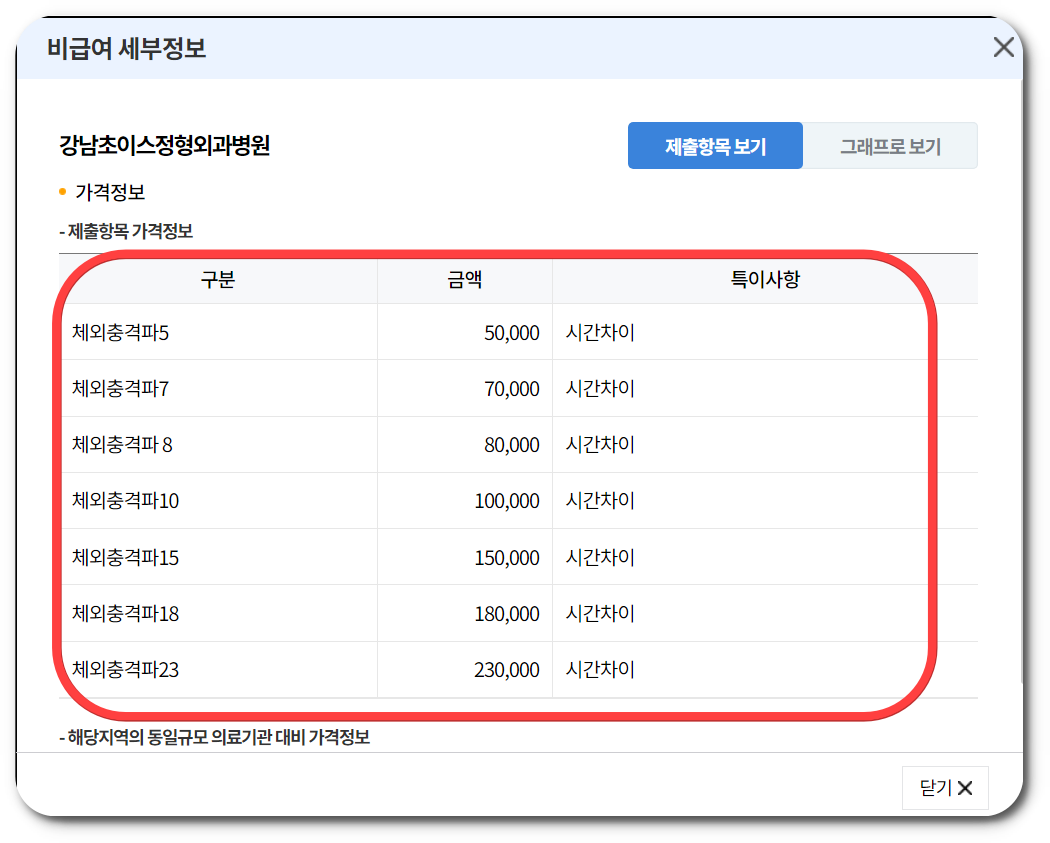1050x843 pixels.
Task: Click the 닫기 close button
Action: pyautogui.click(x=944, y=788)
